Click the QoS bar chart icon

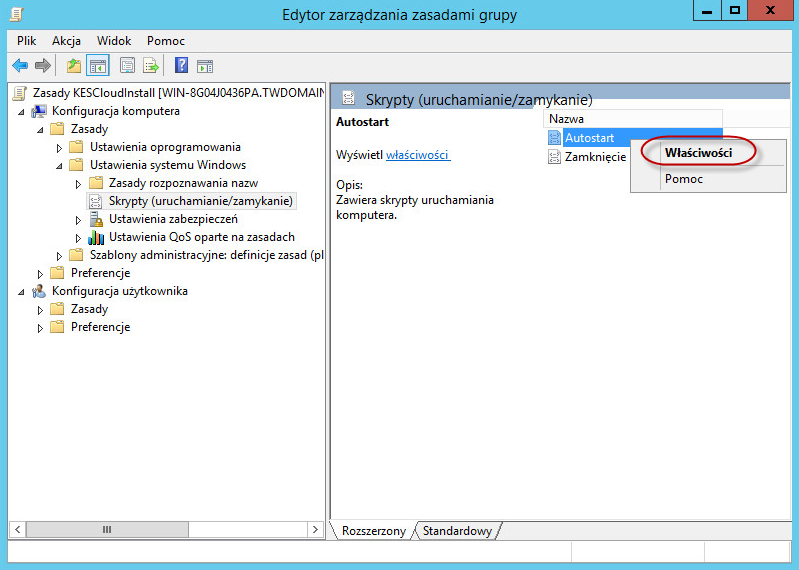point(96,237)
